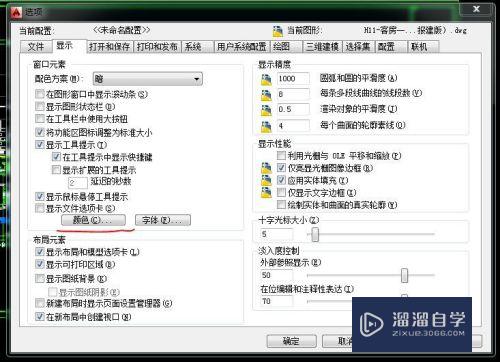Click the 颜色(C)... button

tap(93, 220)
